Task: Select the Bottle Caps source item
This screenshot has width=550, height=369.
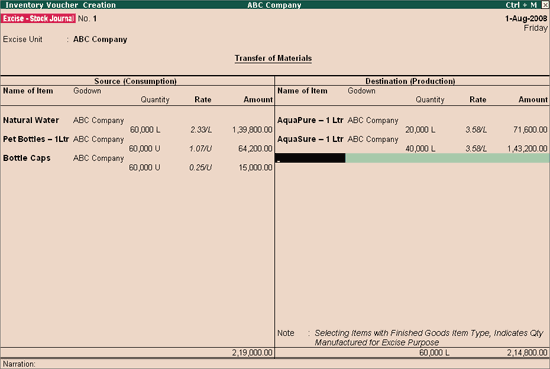Action: [x=27, y=158]
